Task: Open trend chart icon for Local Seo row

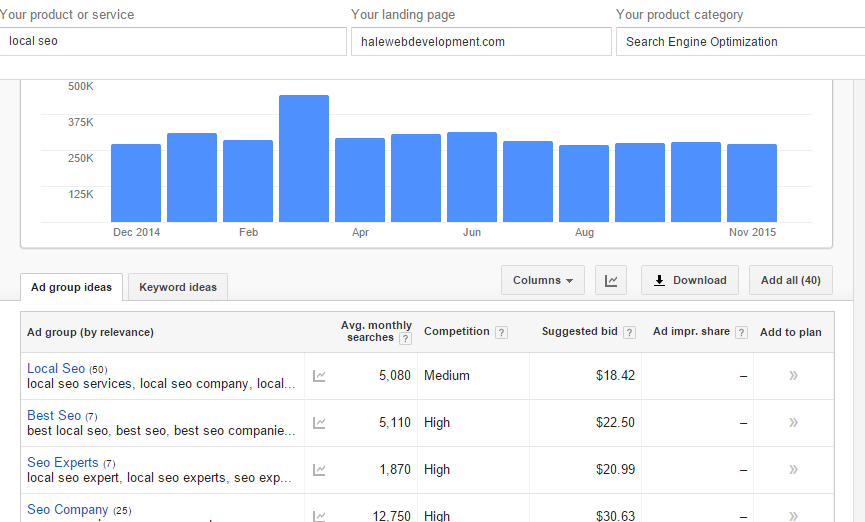Action: (x=319, y=376)
